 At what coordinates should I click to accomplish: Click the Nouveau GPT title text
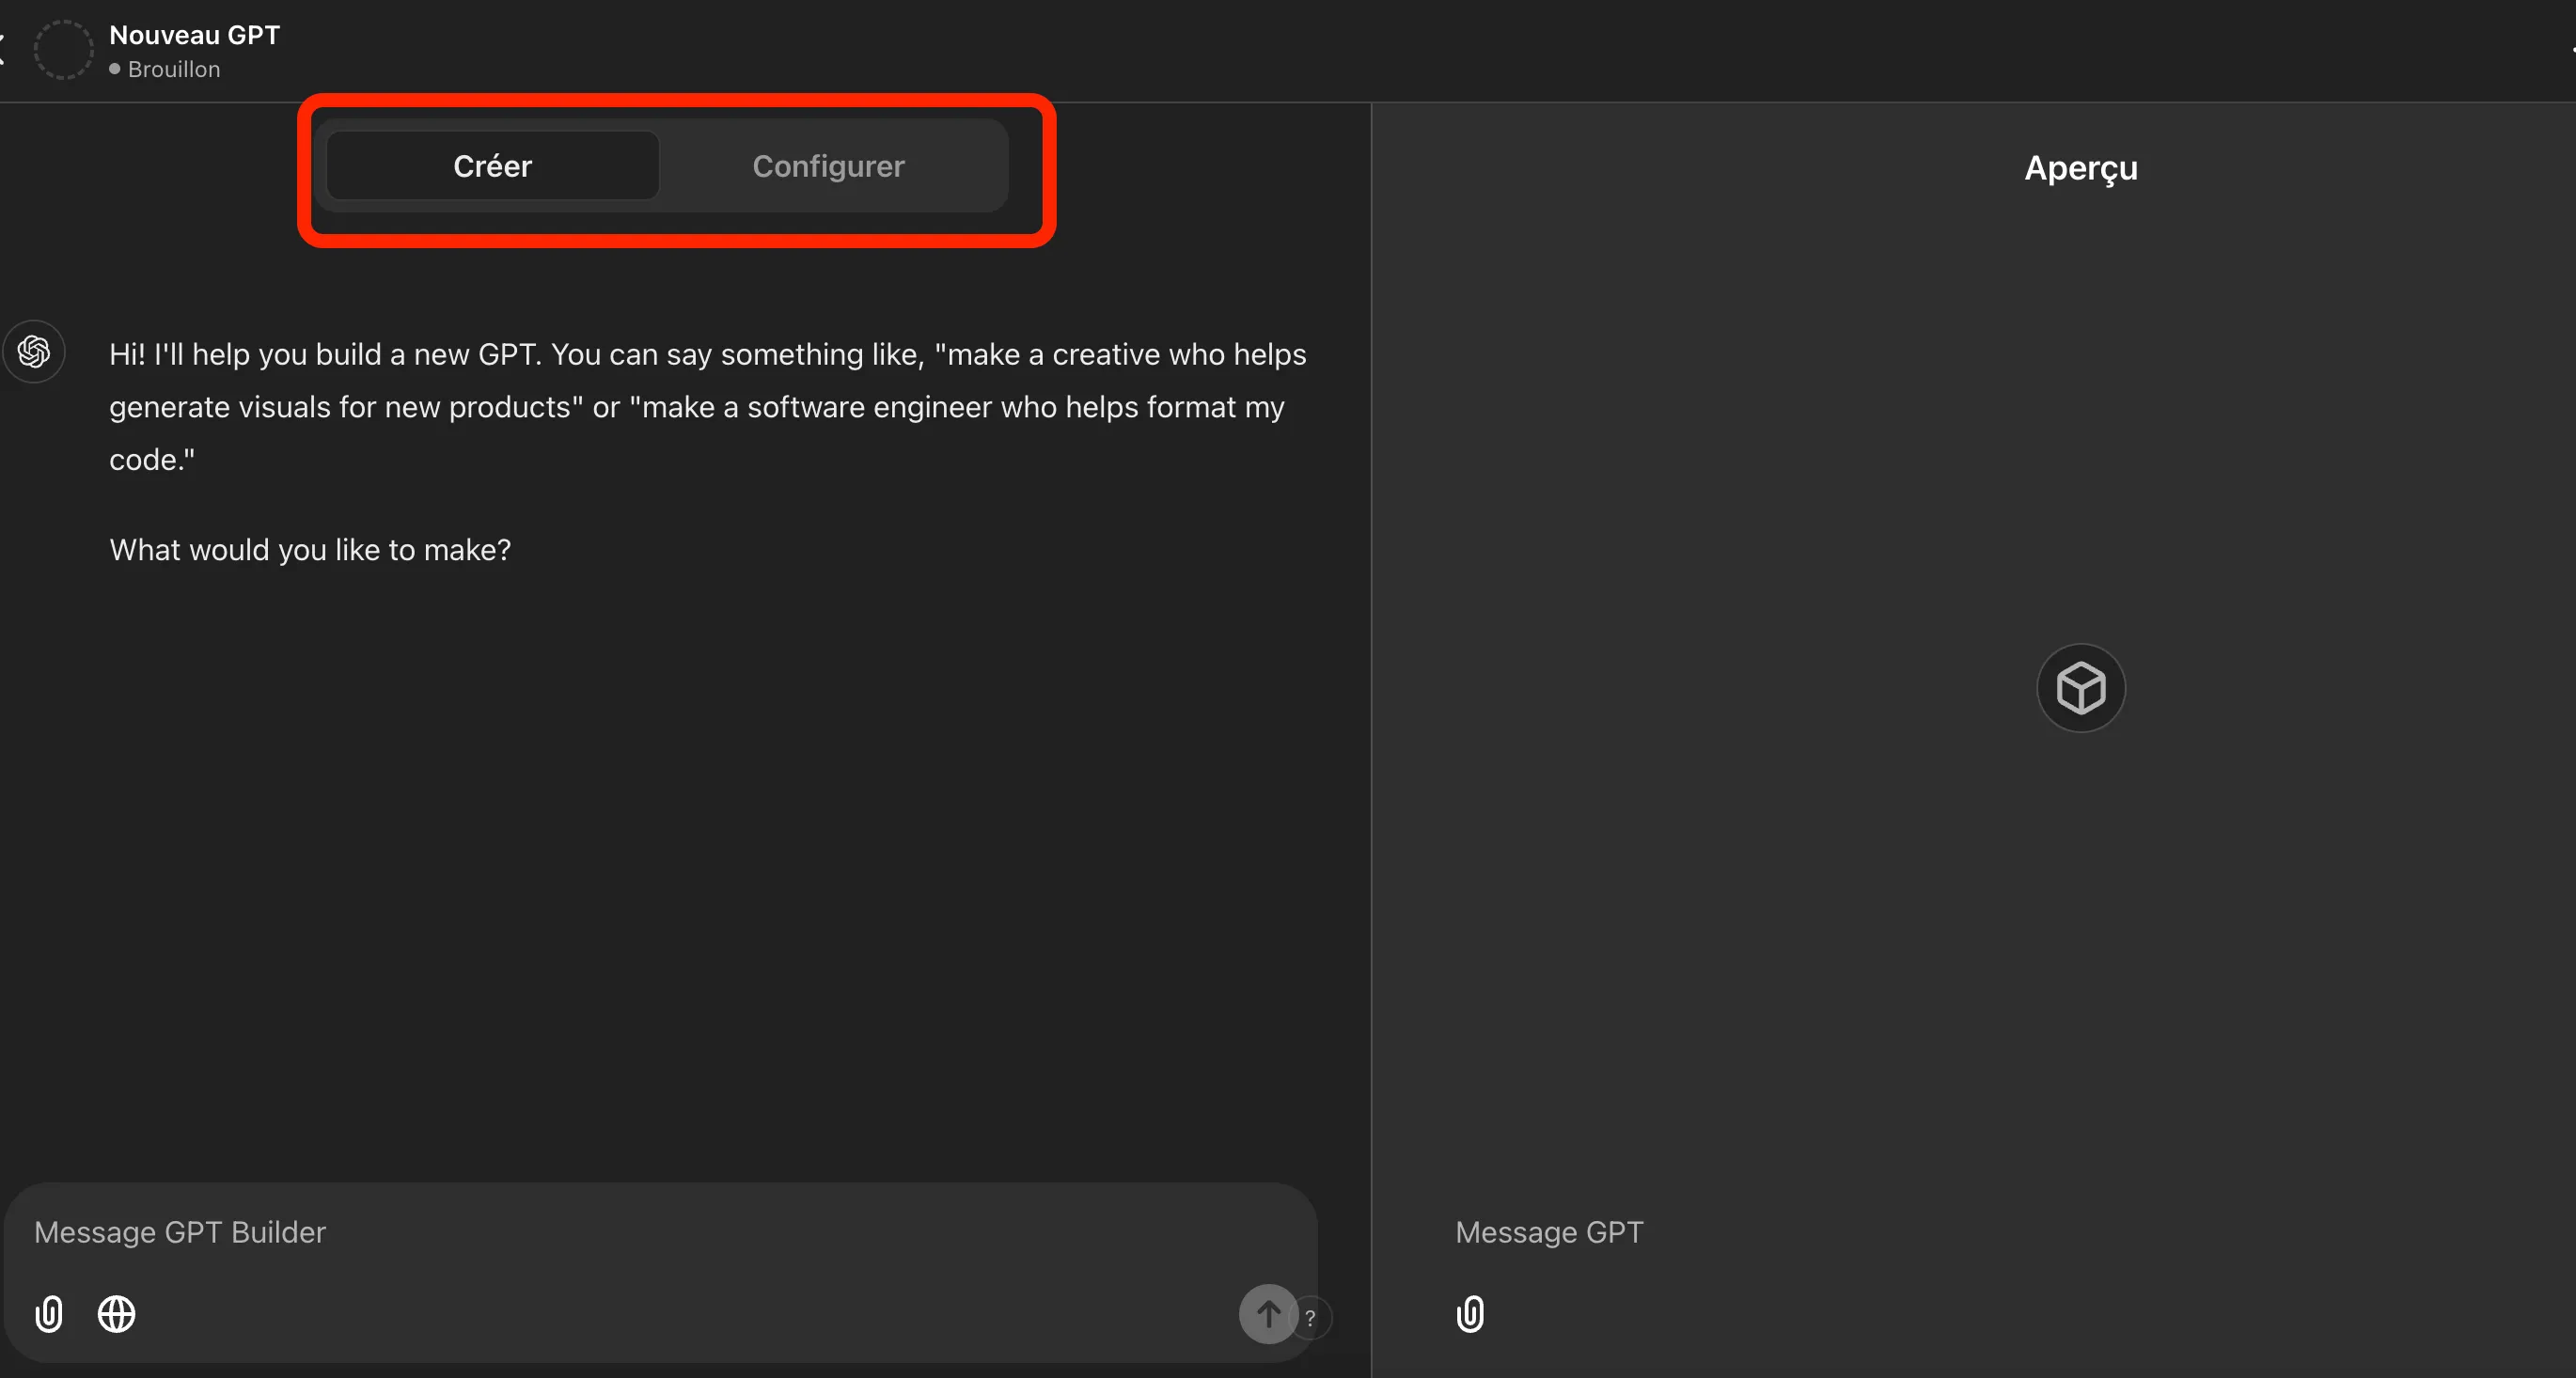[194, 35]
